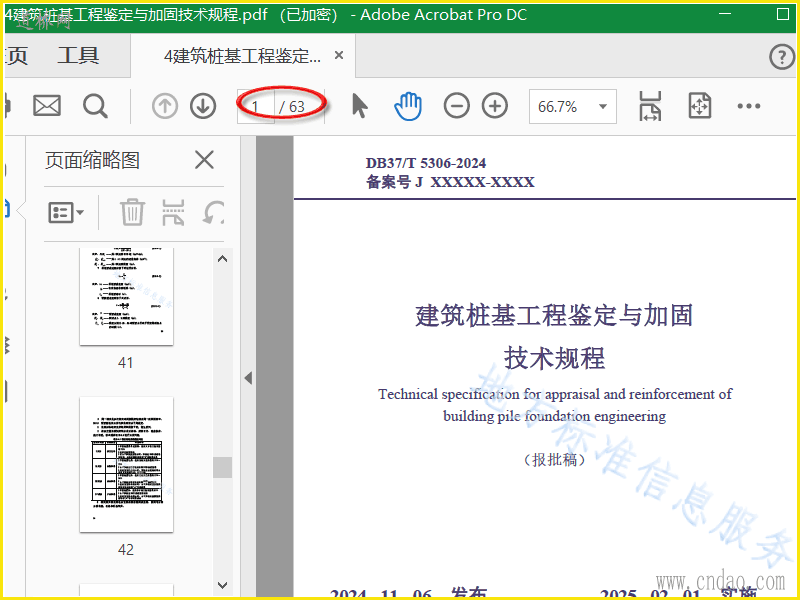Click the 技术规程 heading

(555, 358)
